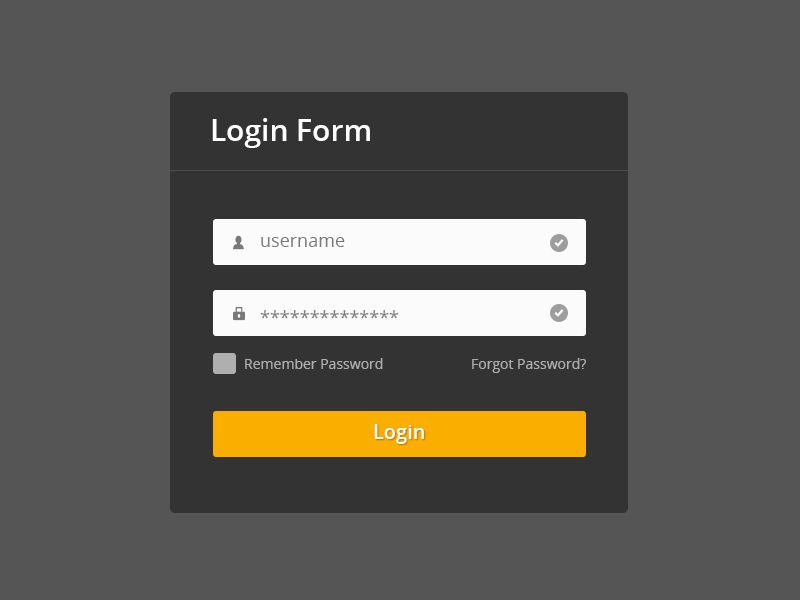800x600 pixels.
Task: Focus the username input field
Action: (399, 242)
